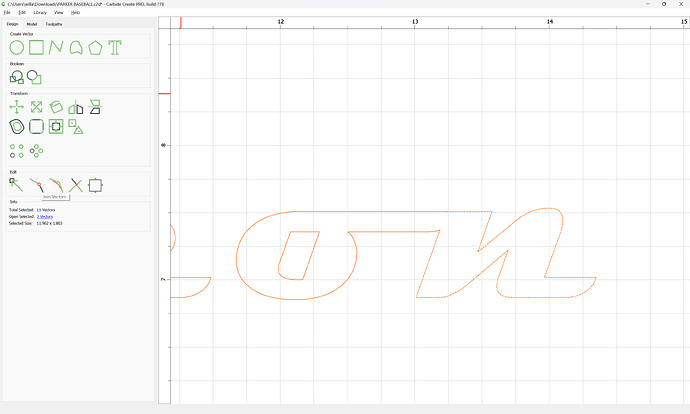The image size is (690, 414).
Task: Pick the Curve shape tool
Action: pos(76,48)
